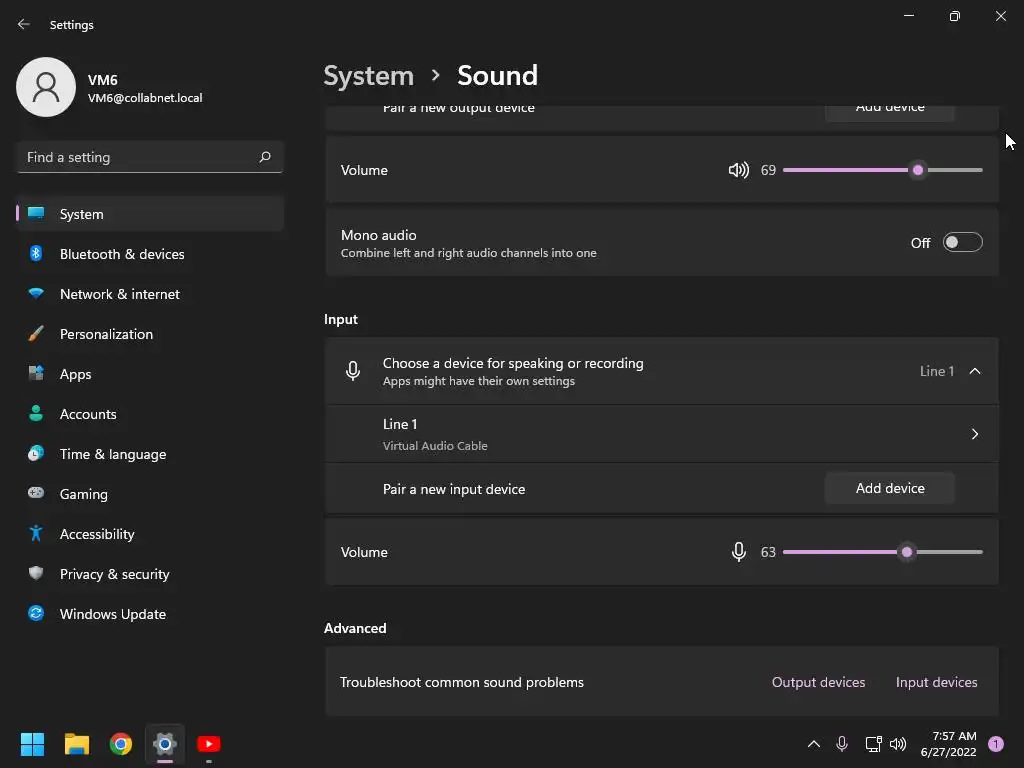
Task: Open the Accessibility settings section
Action: (x=97, y=534)
